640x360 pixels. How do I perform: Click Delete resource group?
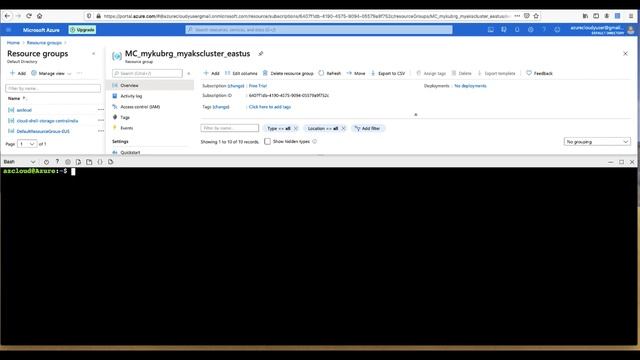(x=288, y=73)
